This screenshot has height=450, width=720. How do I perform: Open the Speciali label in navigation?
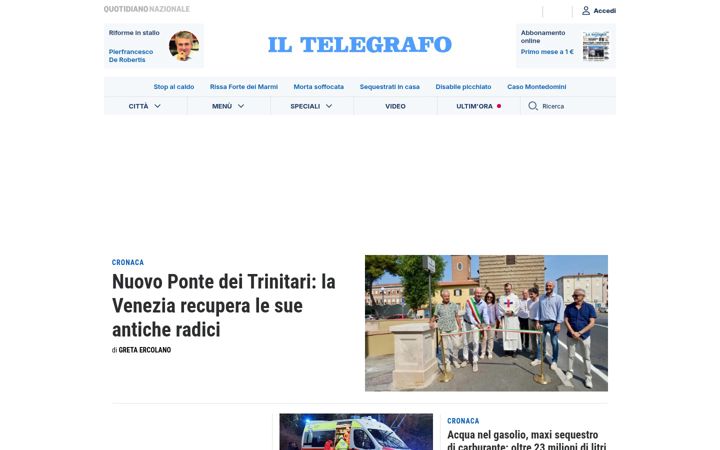[x=305, y=106]
